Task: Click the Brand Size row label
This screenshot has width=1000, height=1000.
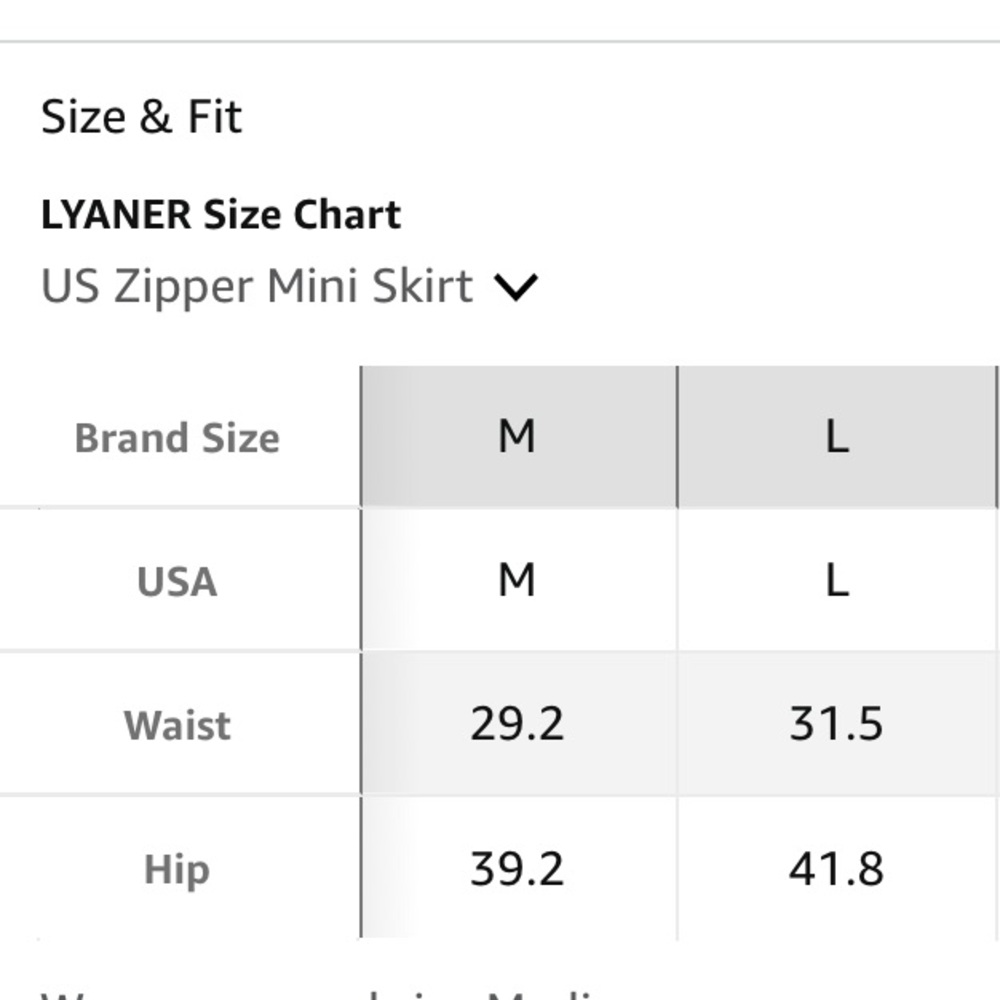Action: click(177, 438)
